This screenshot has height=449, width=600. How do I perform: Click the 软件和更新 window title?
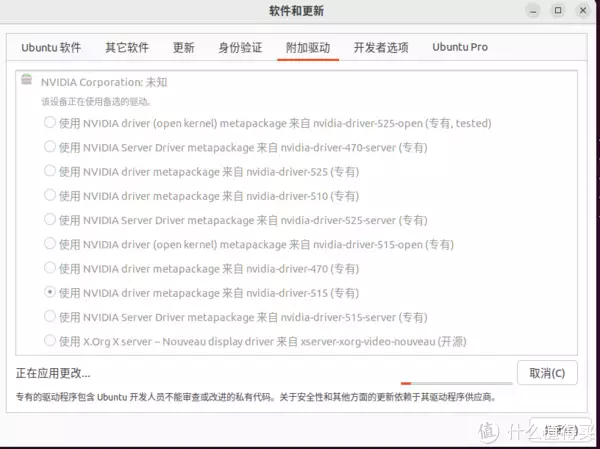coord(297,11)
